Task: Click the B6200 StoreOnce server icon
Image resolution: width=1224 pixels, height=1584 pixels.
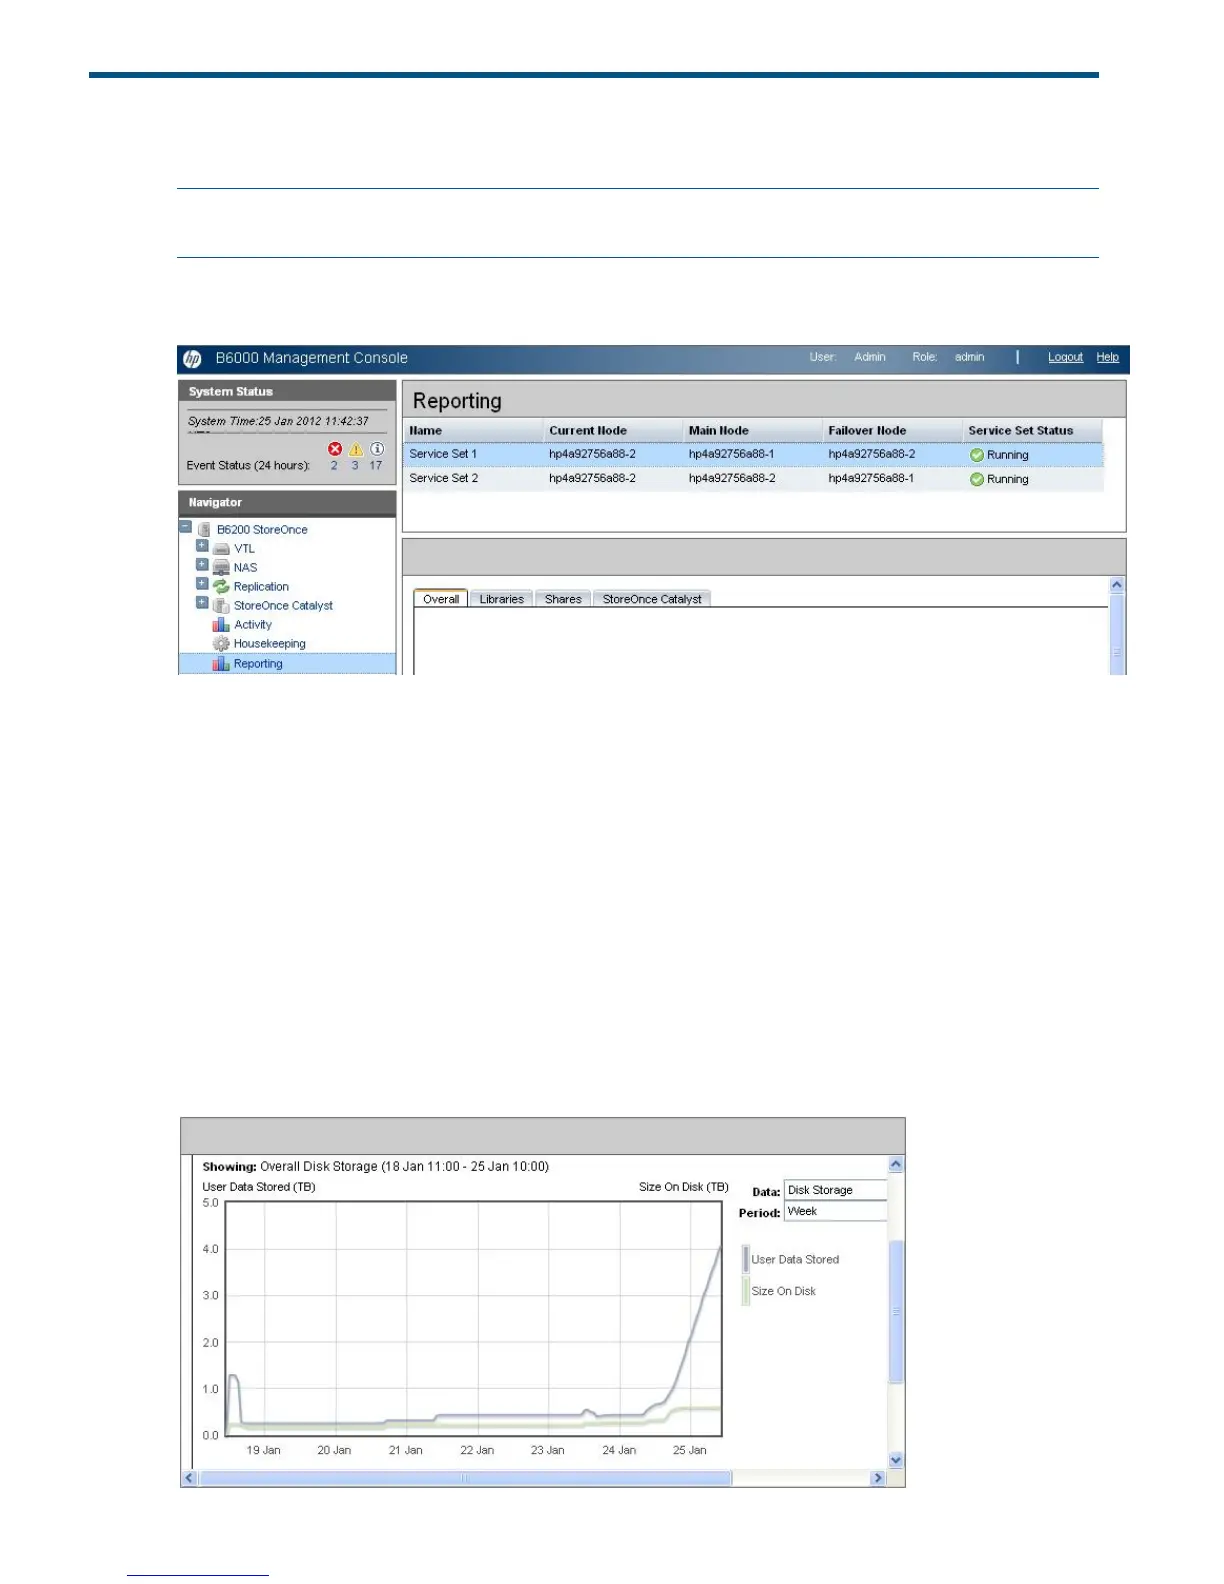Action: pos(204,530)
